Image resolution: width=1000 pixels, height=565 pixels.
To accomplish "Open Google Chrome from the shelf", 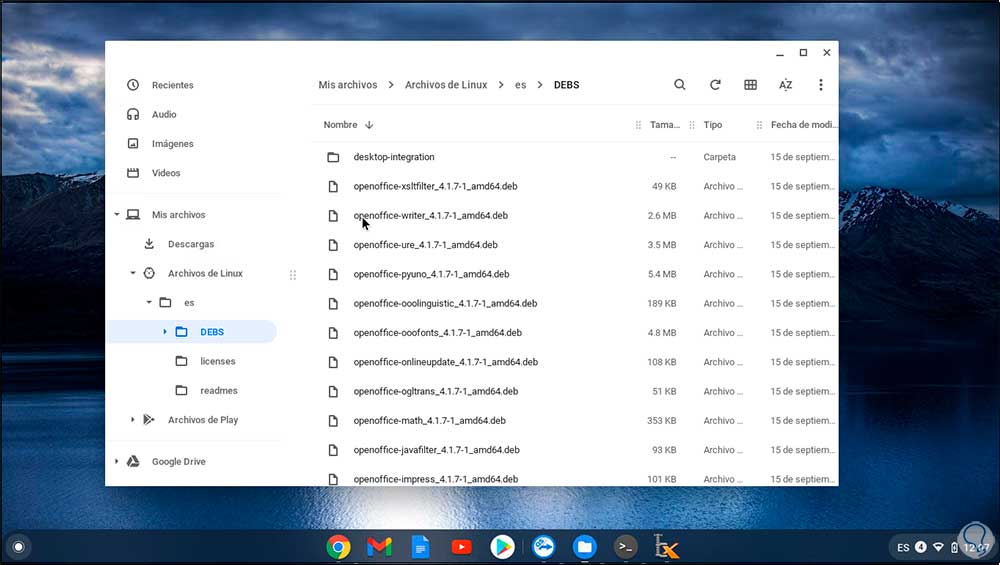I will 338,547.
